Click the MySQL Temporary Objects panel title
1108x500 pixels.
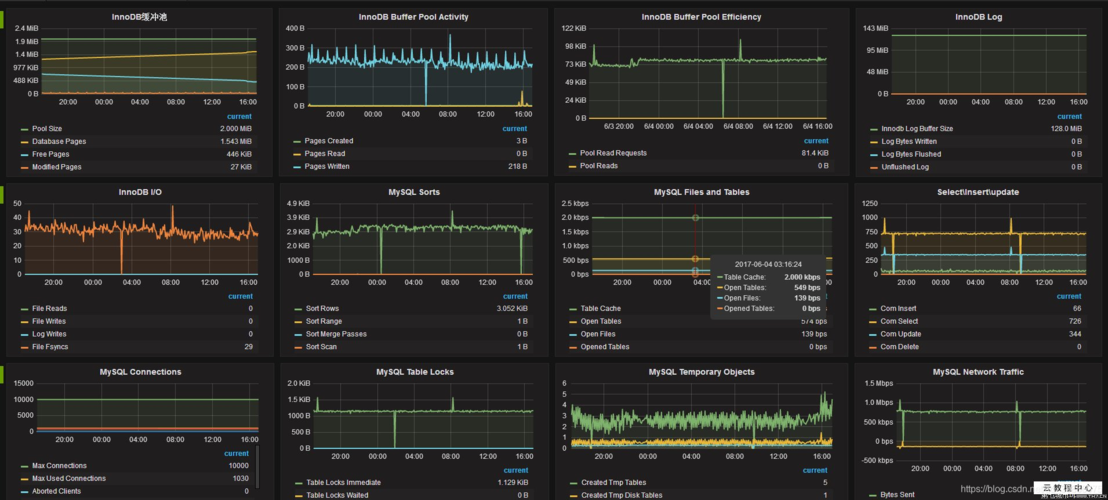701,372
